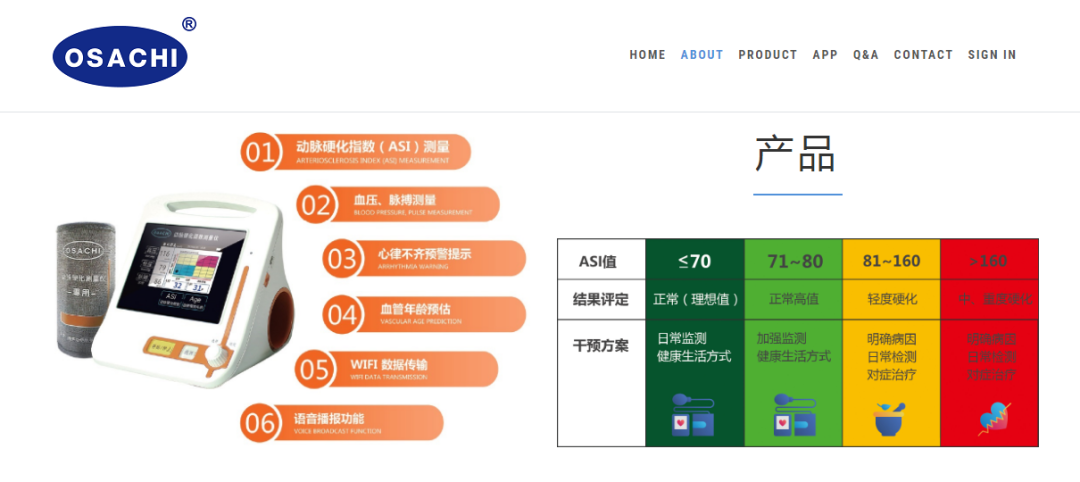Click the white rotary knob on device

(218, 355)
